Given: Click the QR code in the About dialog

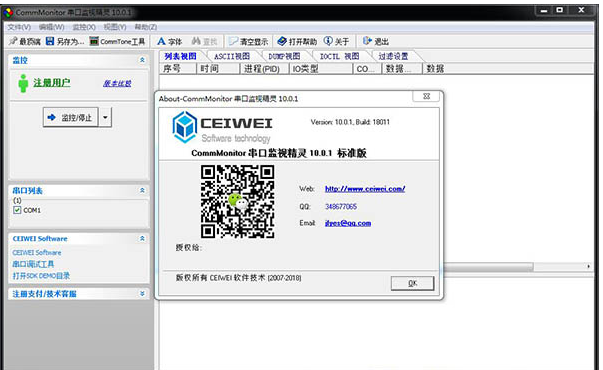Looking at the screenshot, I should click(238, 202).
